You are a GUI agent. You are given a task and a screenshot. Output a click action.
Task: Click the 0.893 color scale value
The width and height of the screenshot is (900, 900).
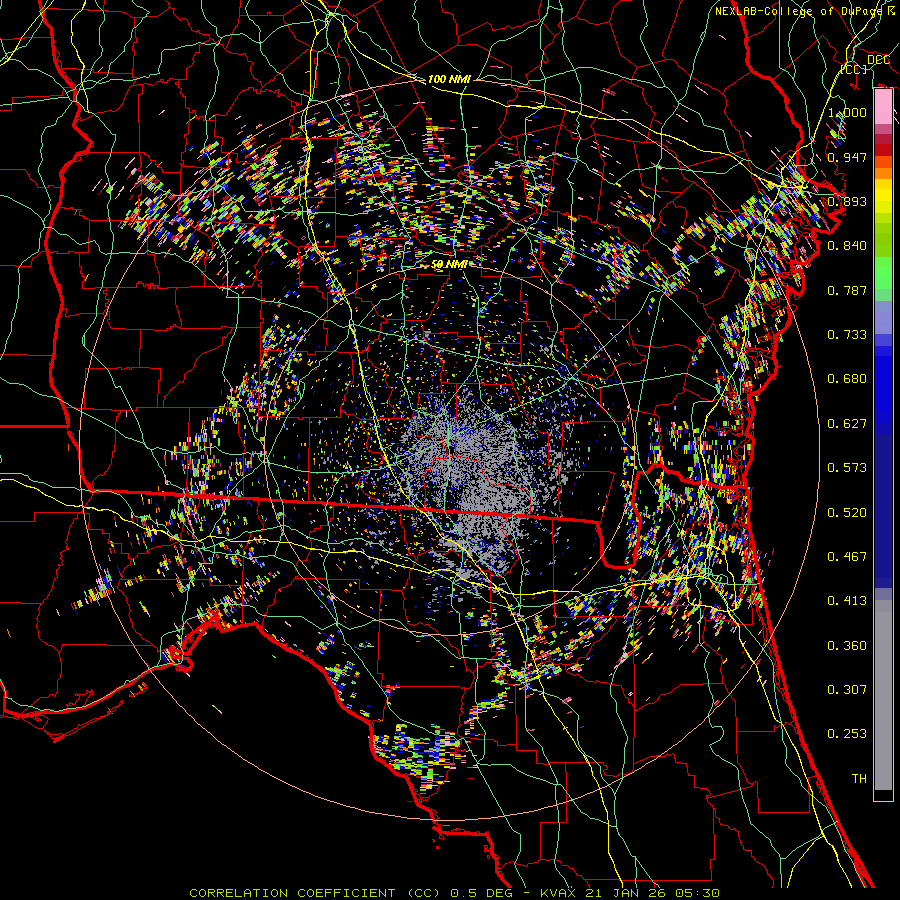point(847,201)
